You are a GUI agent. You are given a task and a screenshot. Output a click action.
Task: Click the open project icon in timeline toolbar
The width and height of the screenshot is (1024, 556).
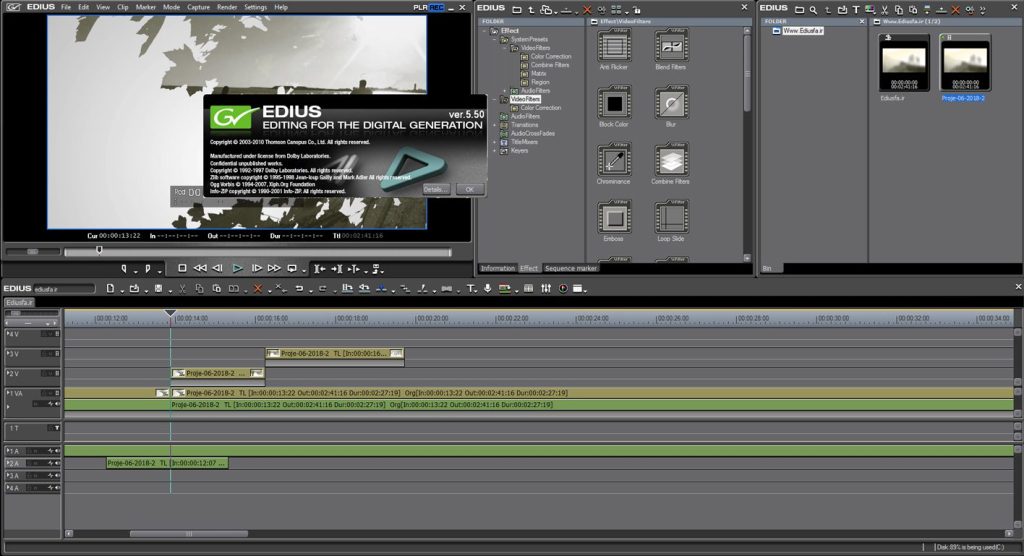[x=134, y=288]
